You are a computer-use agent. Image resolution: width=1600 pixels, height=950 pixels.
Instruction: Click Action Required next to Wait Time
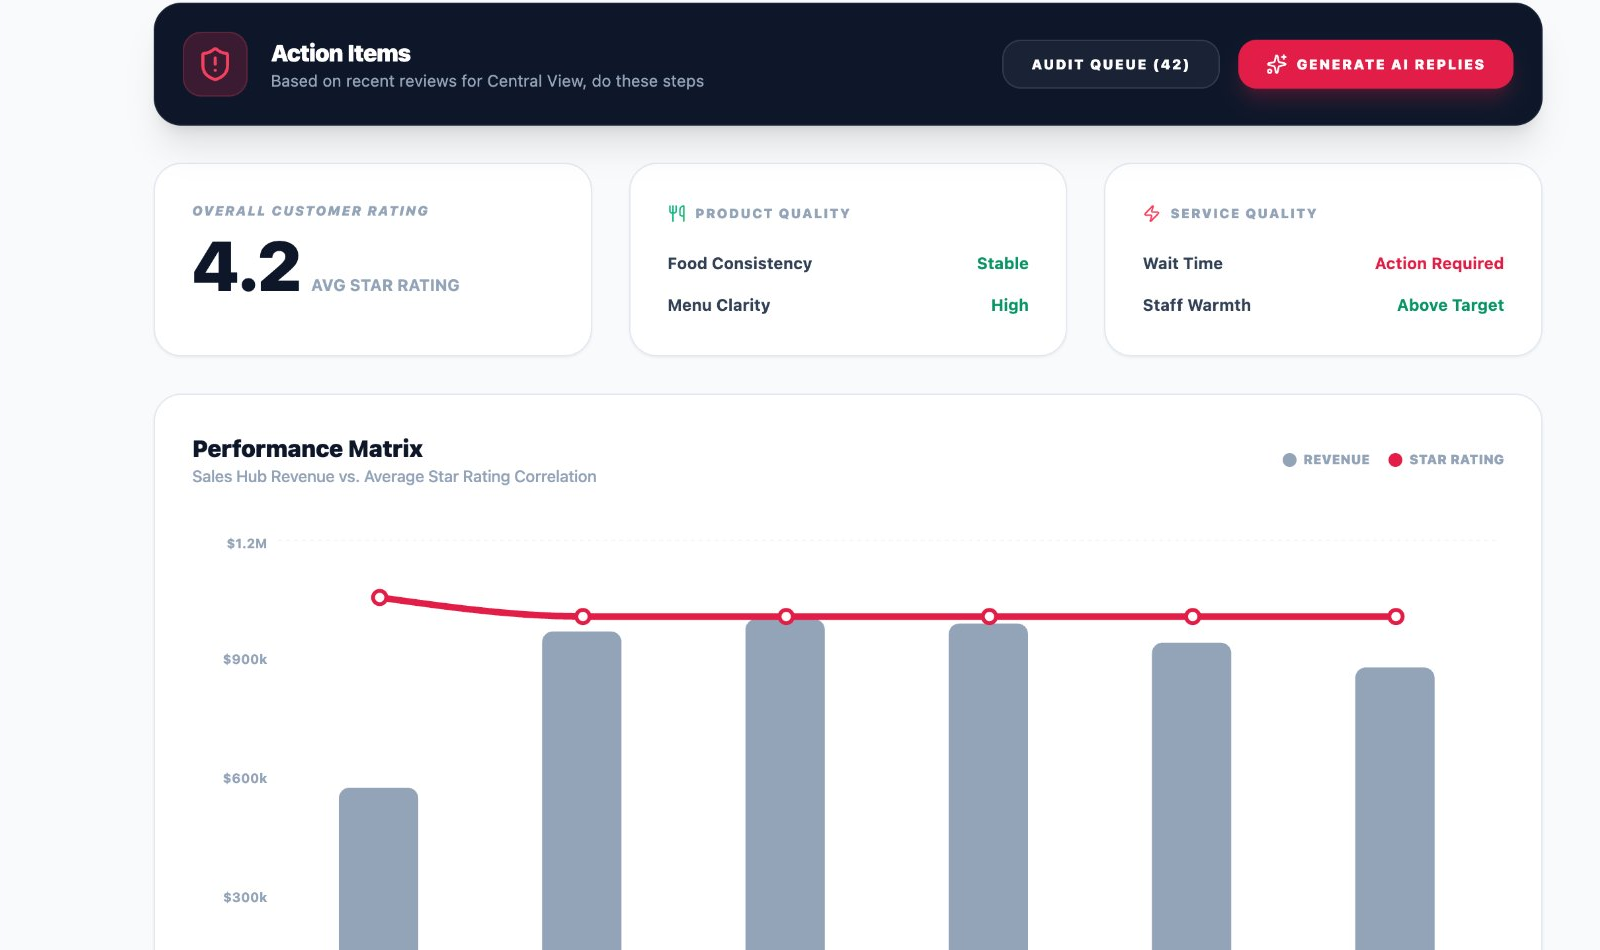coord(1439,263)
